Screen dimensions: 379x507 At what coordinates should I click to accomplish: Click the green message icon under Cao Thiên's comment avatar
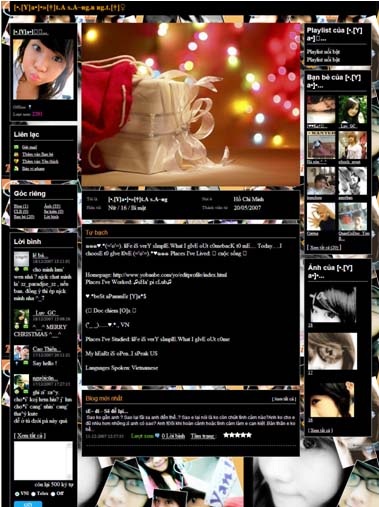click(26, 363)
